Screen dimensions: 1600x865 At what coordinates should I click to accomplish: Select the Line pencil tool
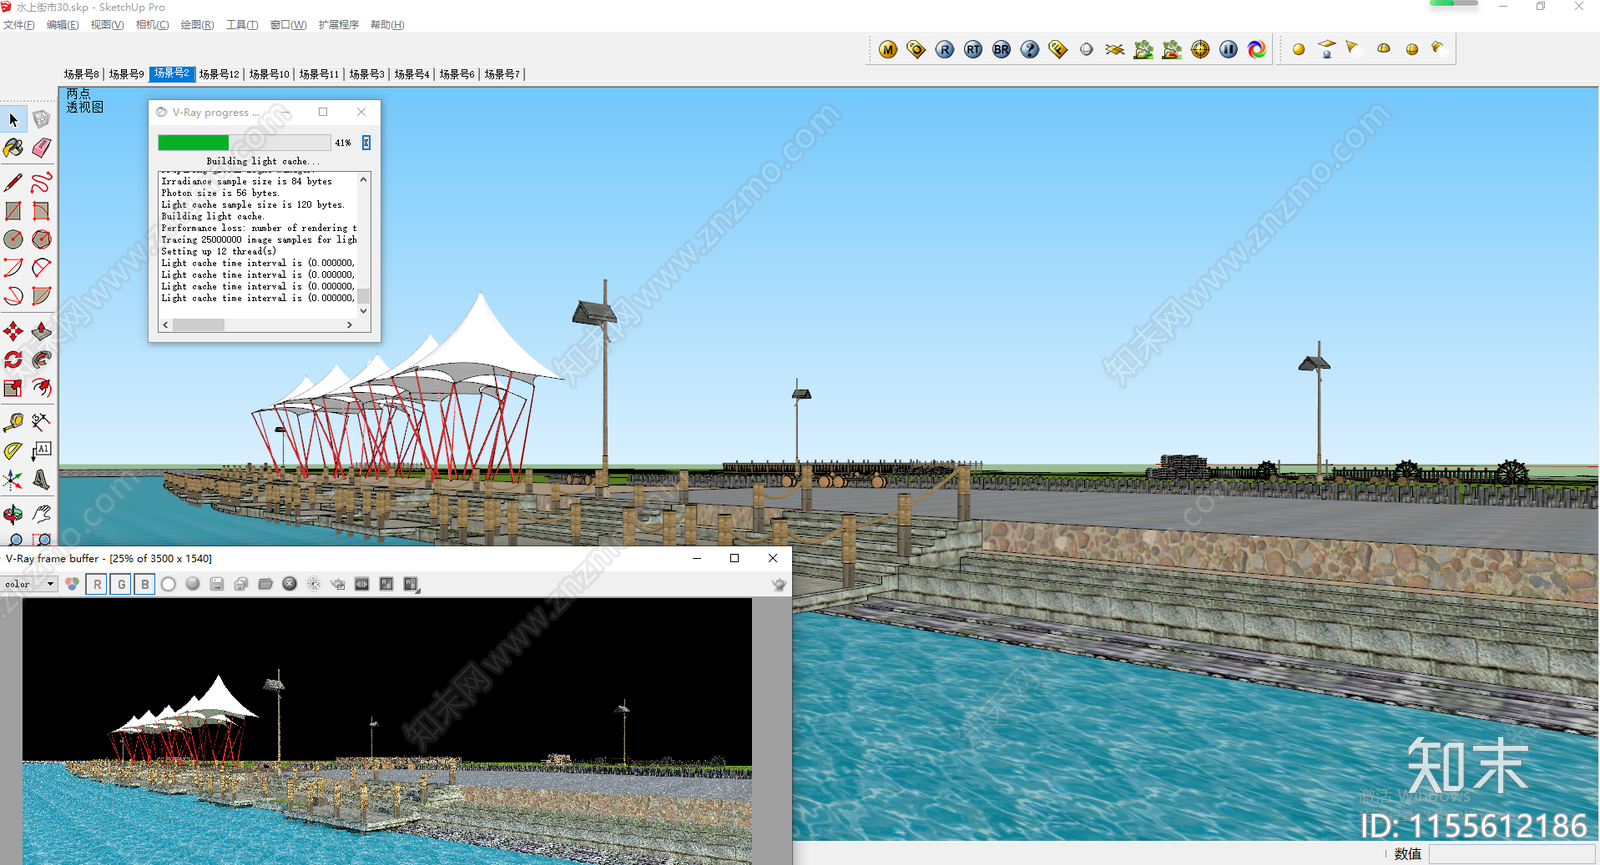[13, 183]
